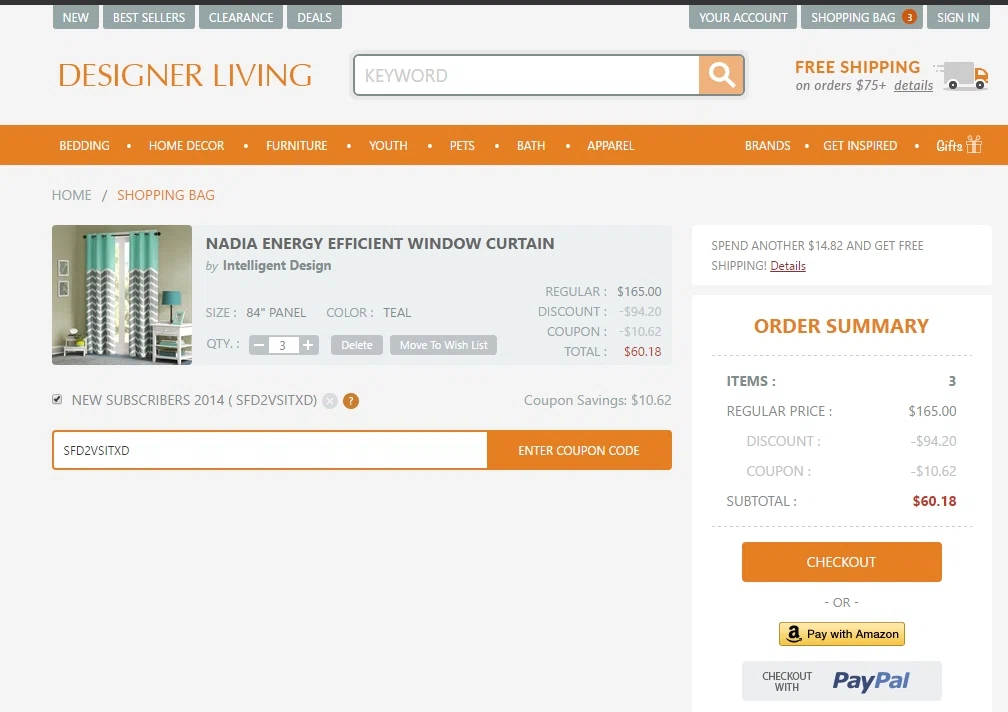Click the subtotal amount $60.18
The height and width of the screenshot is (712, 1008).
click(935, 501)
